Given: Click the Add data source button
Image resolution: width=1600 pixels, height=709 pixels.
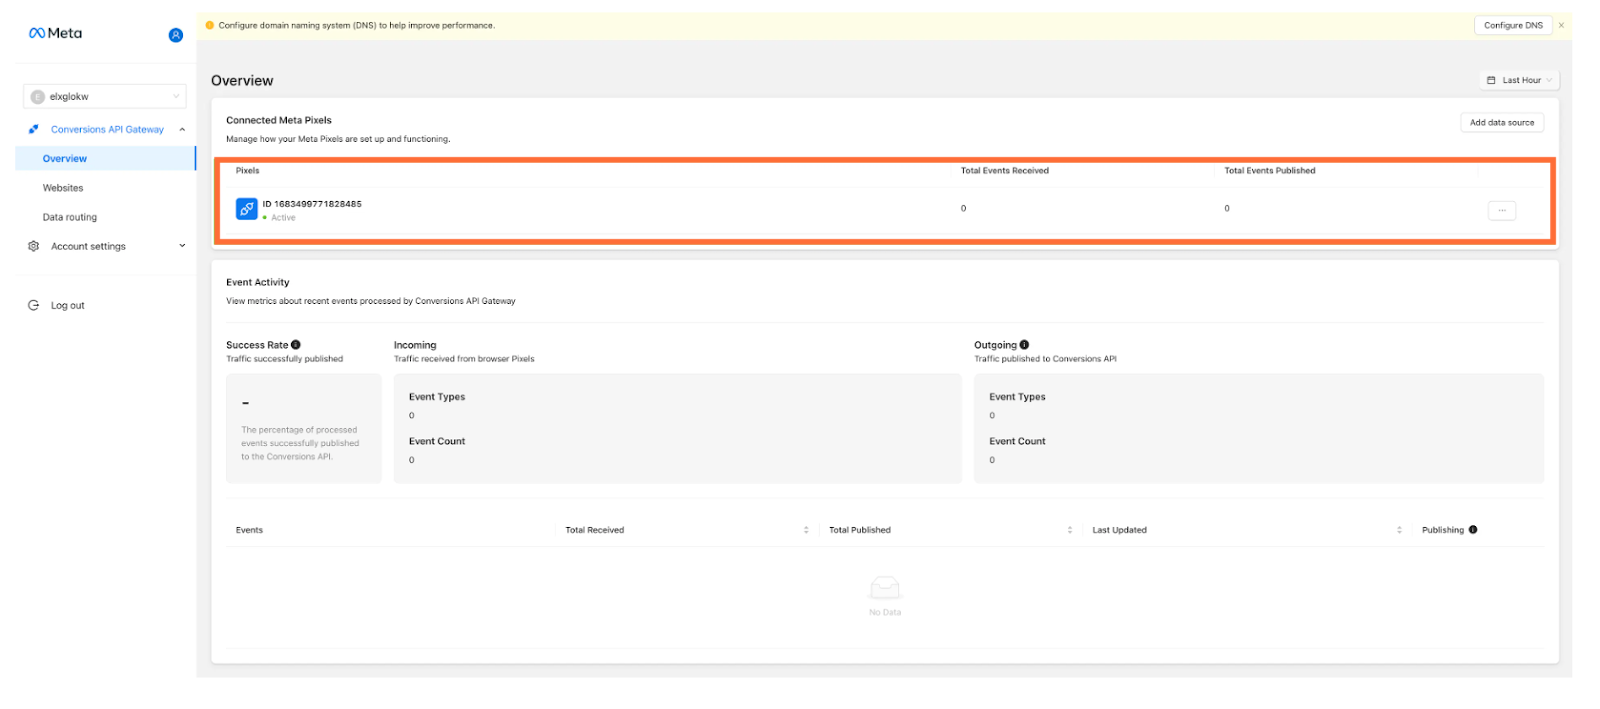Looking at the screenshot, I should 1502,122.
